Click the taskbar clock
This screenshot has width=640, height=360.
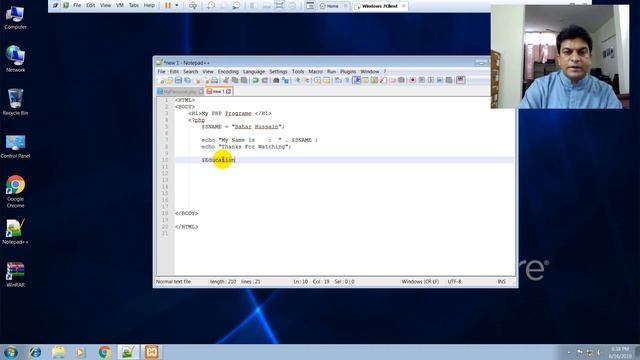pyautogui.click(x=620, y=353)
